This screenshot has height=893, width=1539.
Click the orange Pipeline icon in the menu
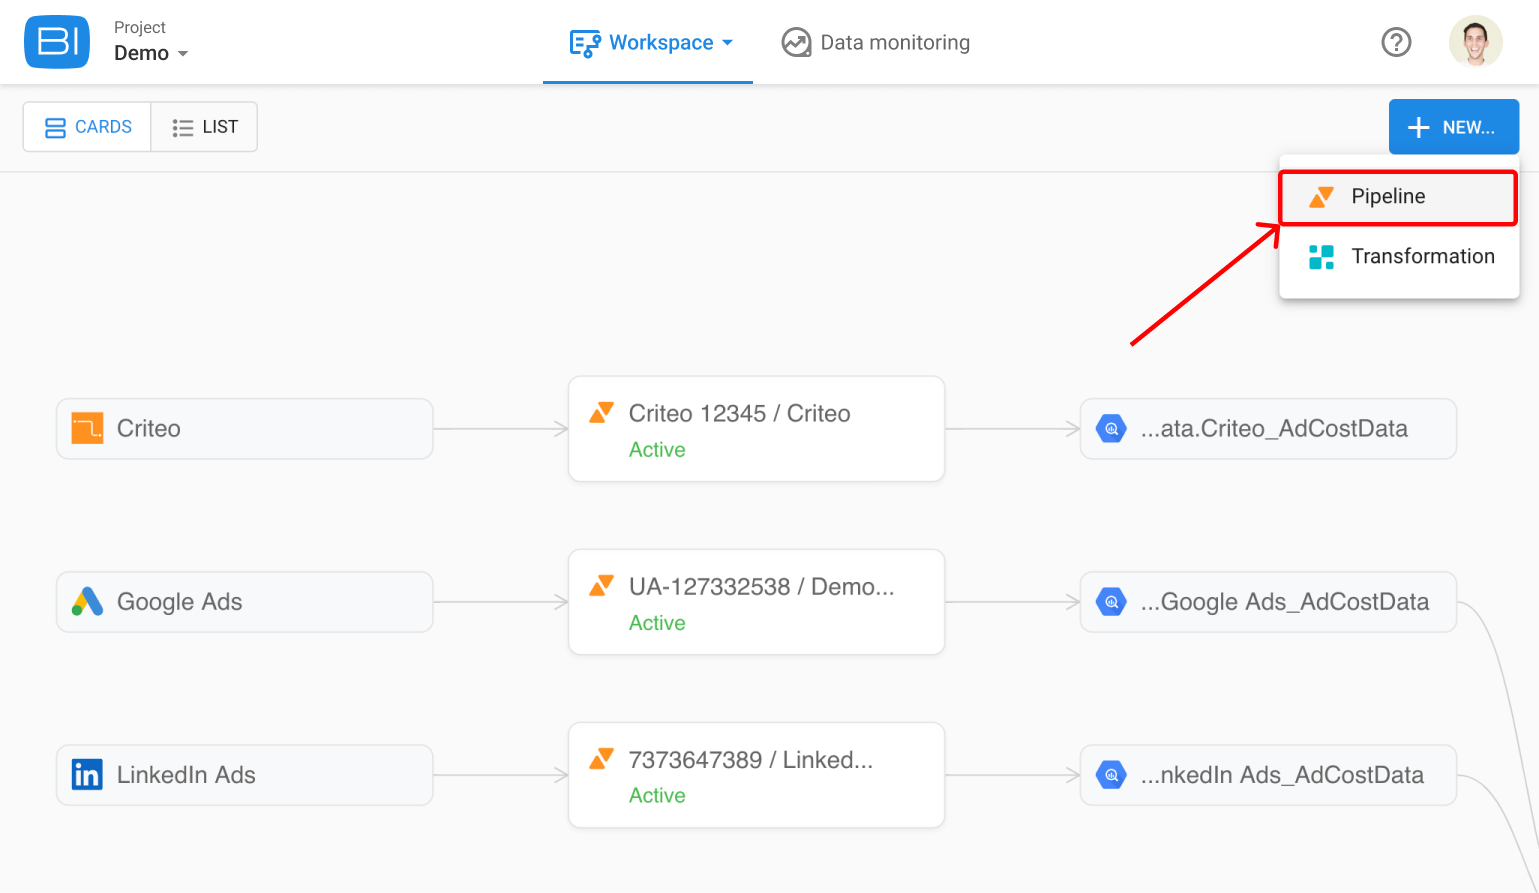click(x=1321, y=197)
